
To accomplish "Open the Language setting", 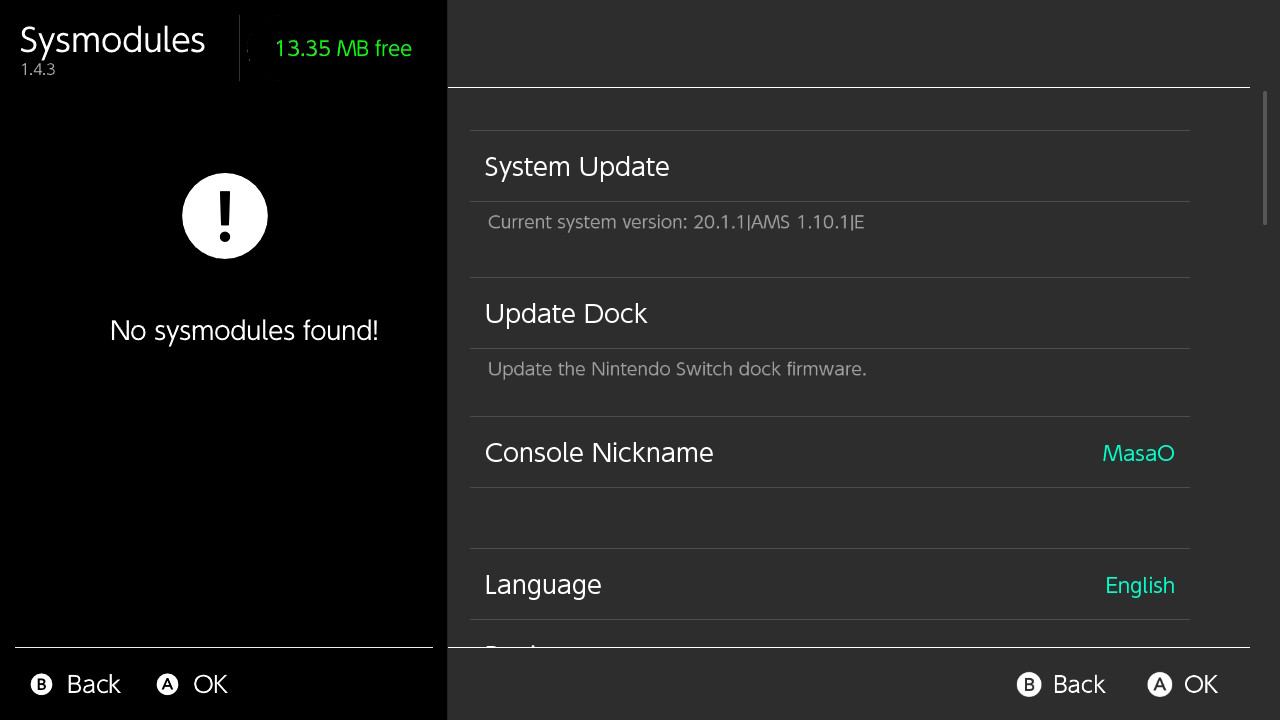I will click(829, 584).
